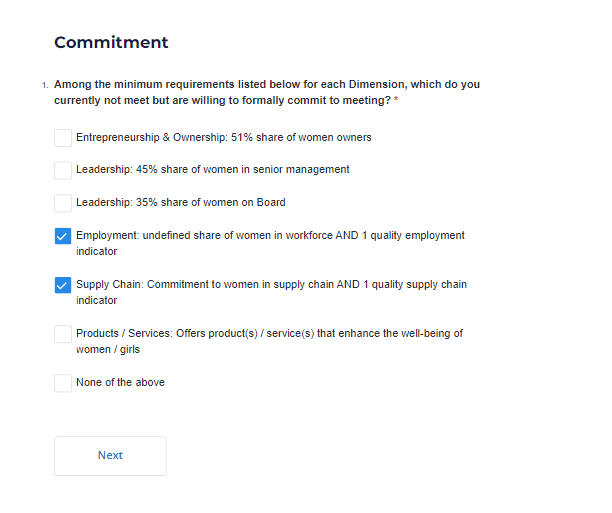The width and height of the screenshot is (612, 513).
Task: Click the label text '51% share of women owners'
Action: [x=301, y=137]
